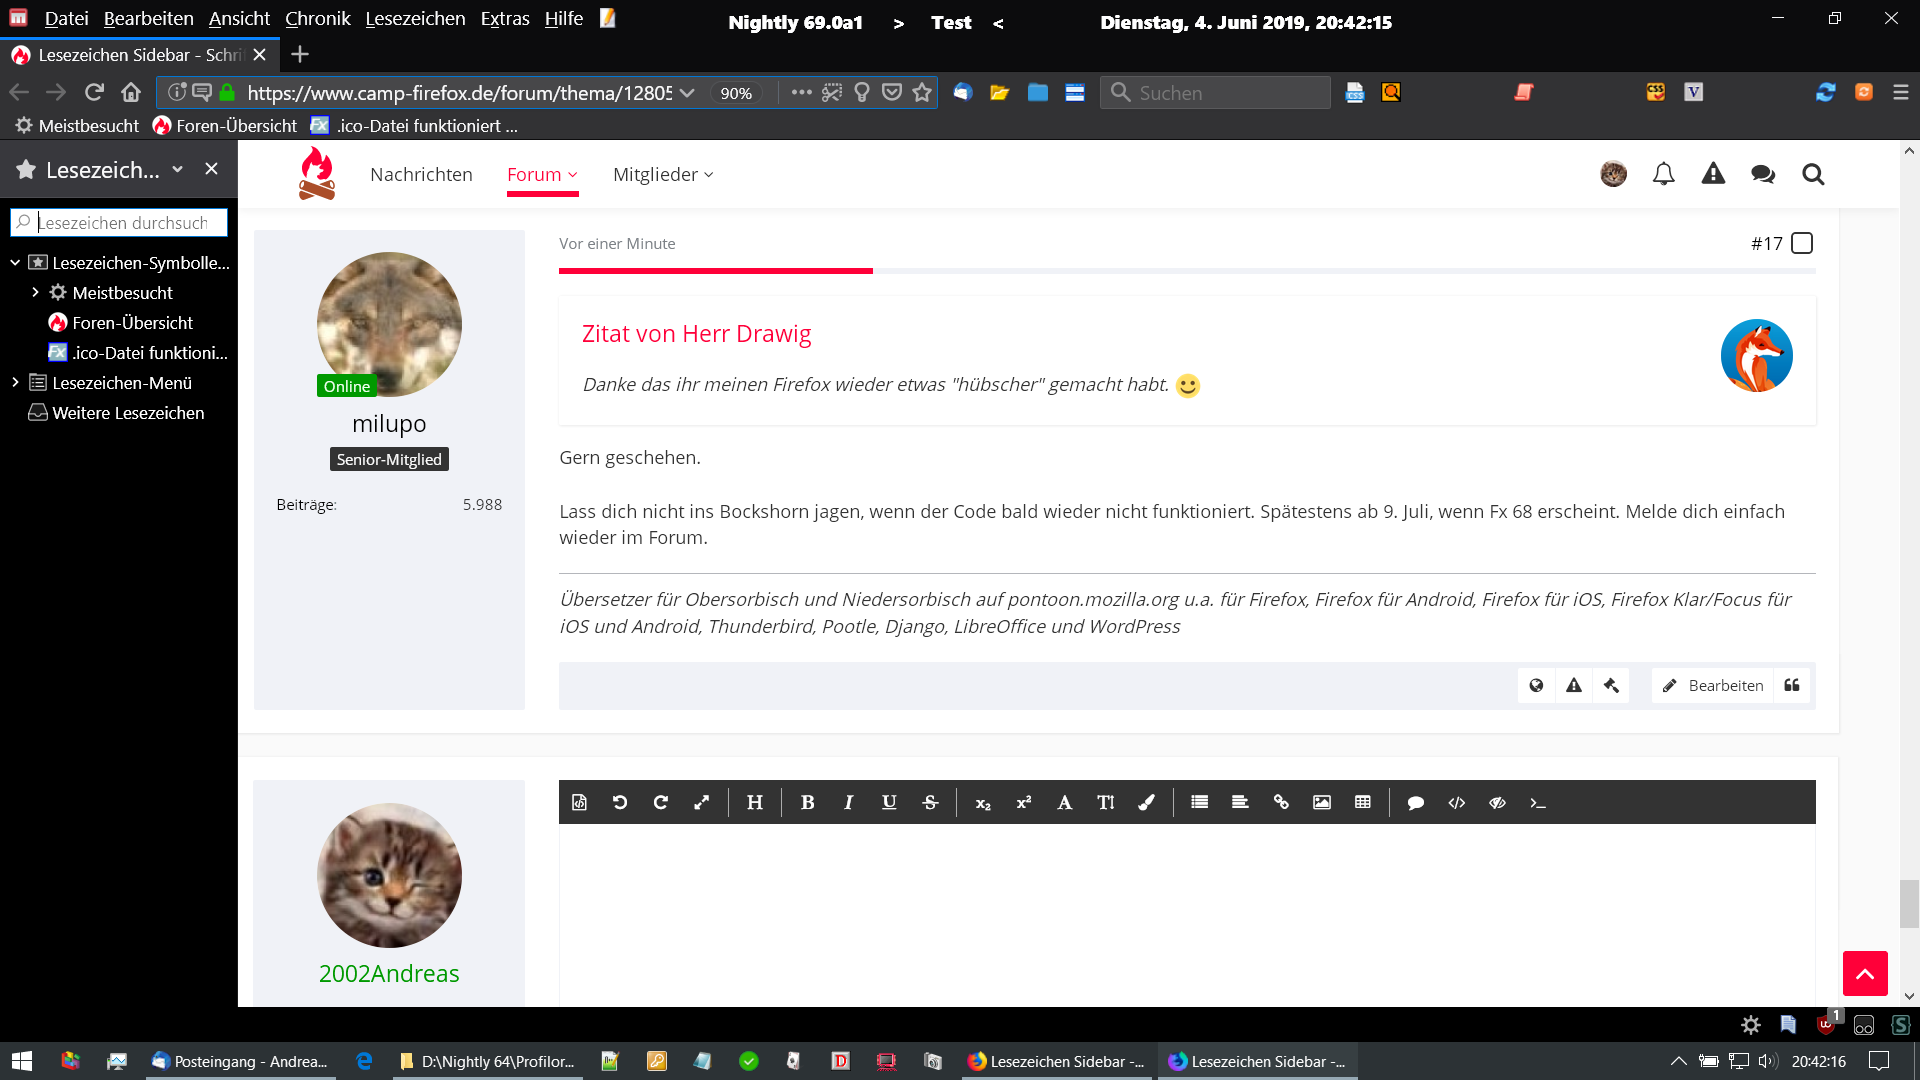This screenshot has width=1920, height=1080.
Task: Open the Mitglieder dropdown menu
Action: tap(662, 174)
